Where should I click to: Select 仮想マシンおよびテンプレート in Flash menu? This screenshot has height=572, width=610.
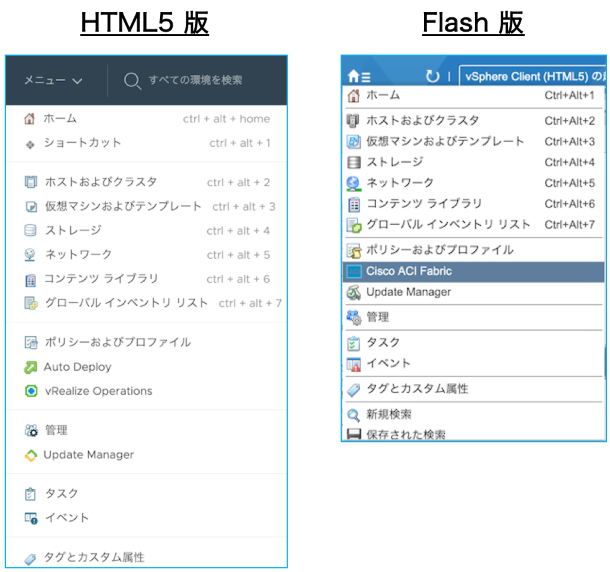click(x=473, y=141)
